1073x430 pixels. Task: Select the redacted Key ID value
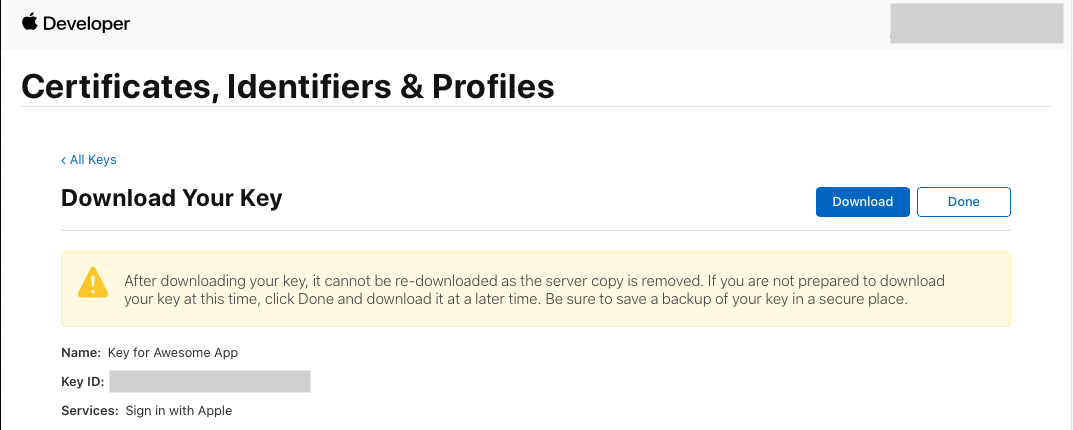tap(209, 381)
